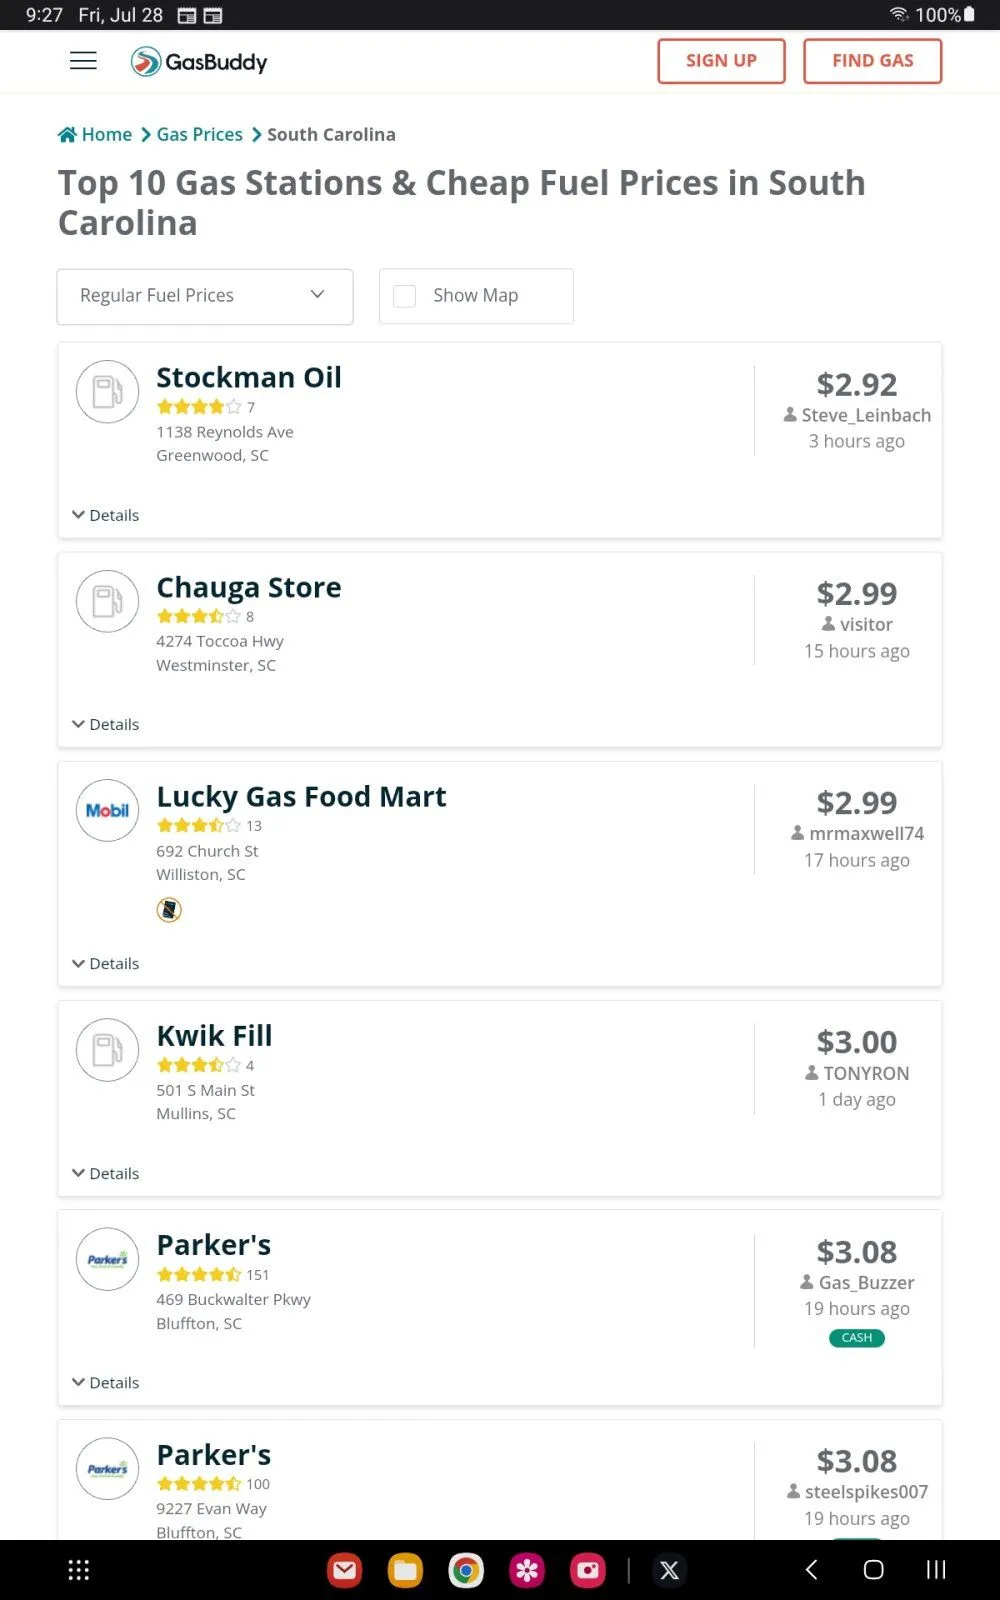Click the FIND GAS button

(x=872, y=61)
